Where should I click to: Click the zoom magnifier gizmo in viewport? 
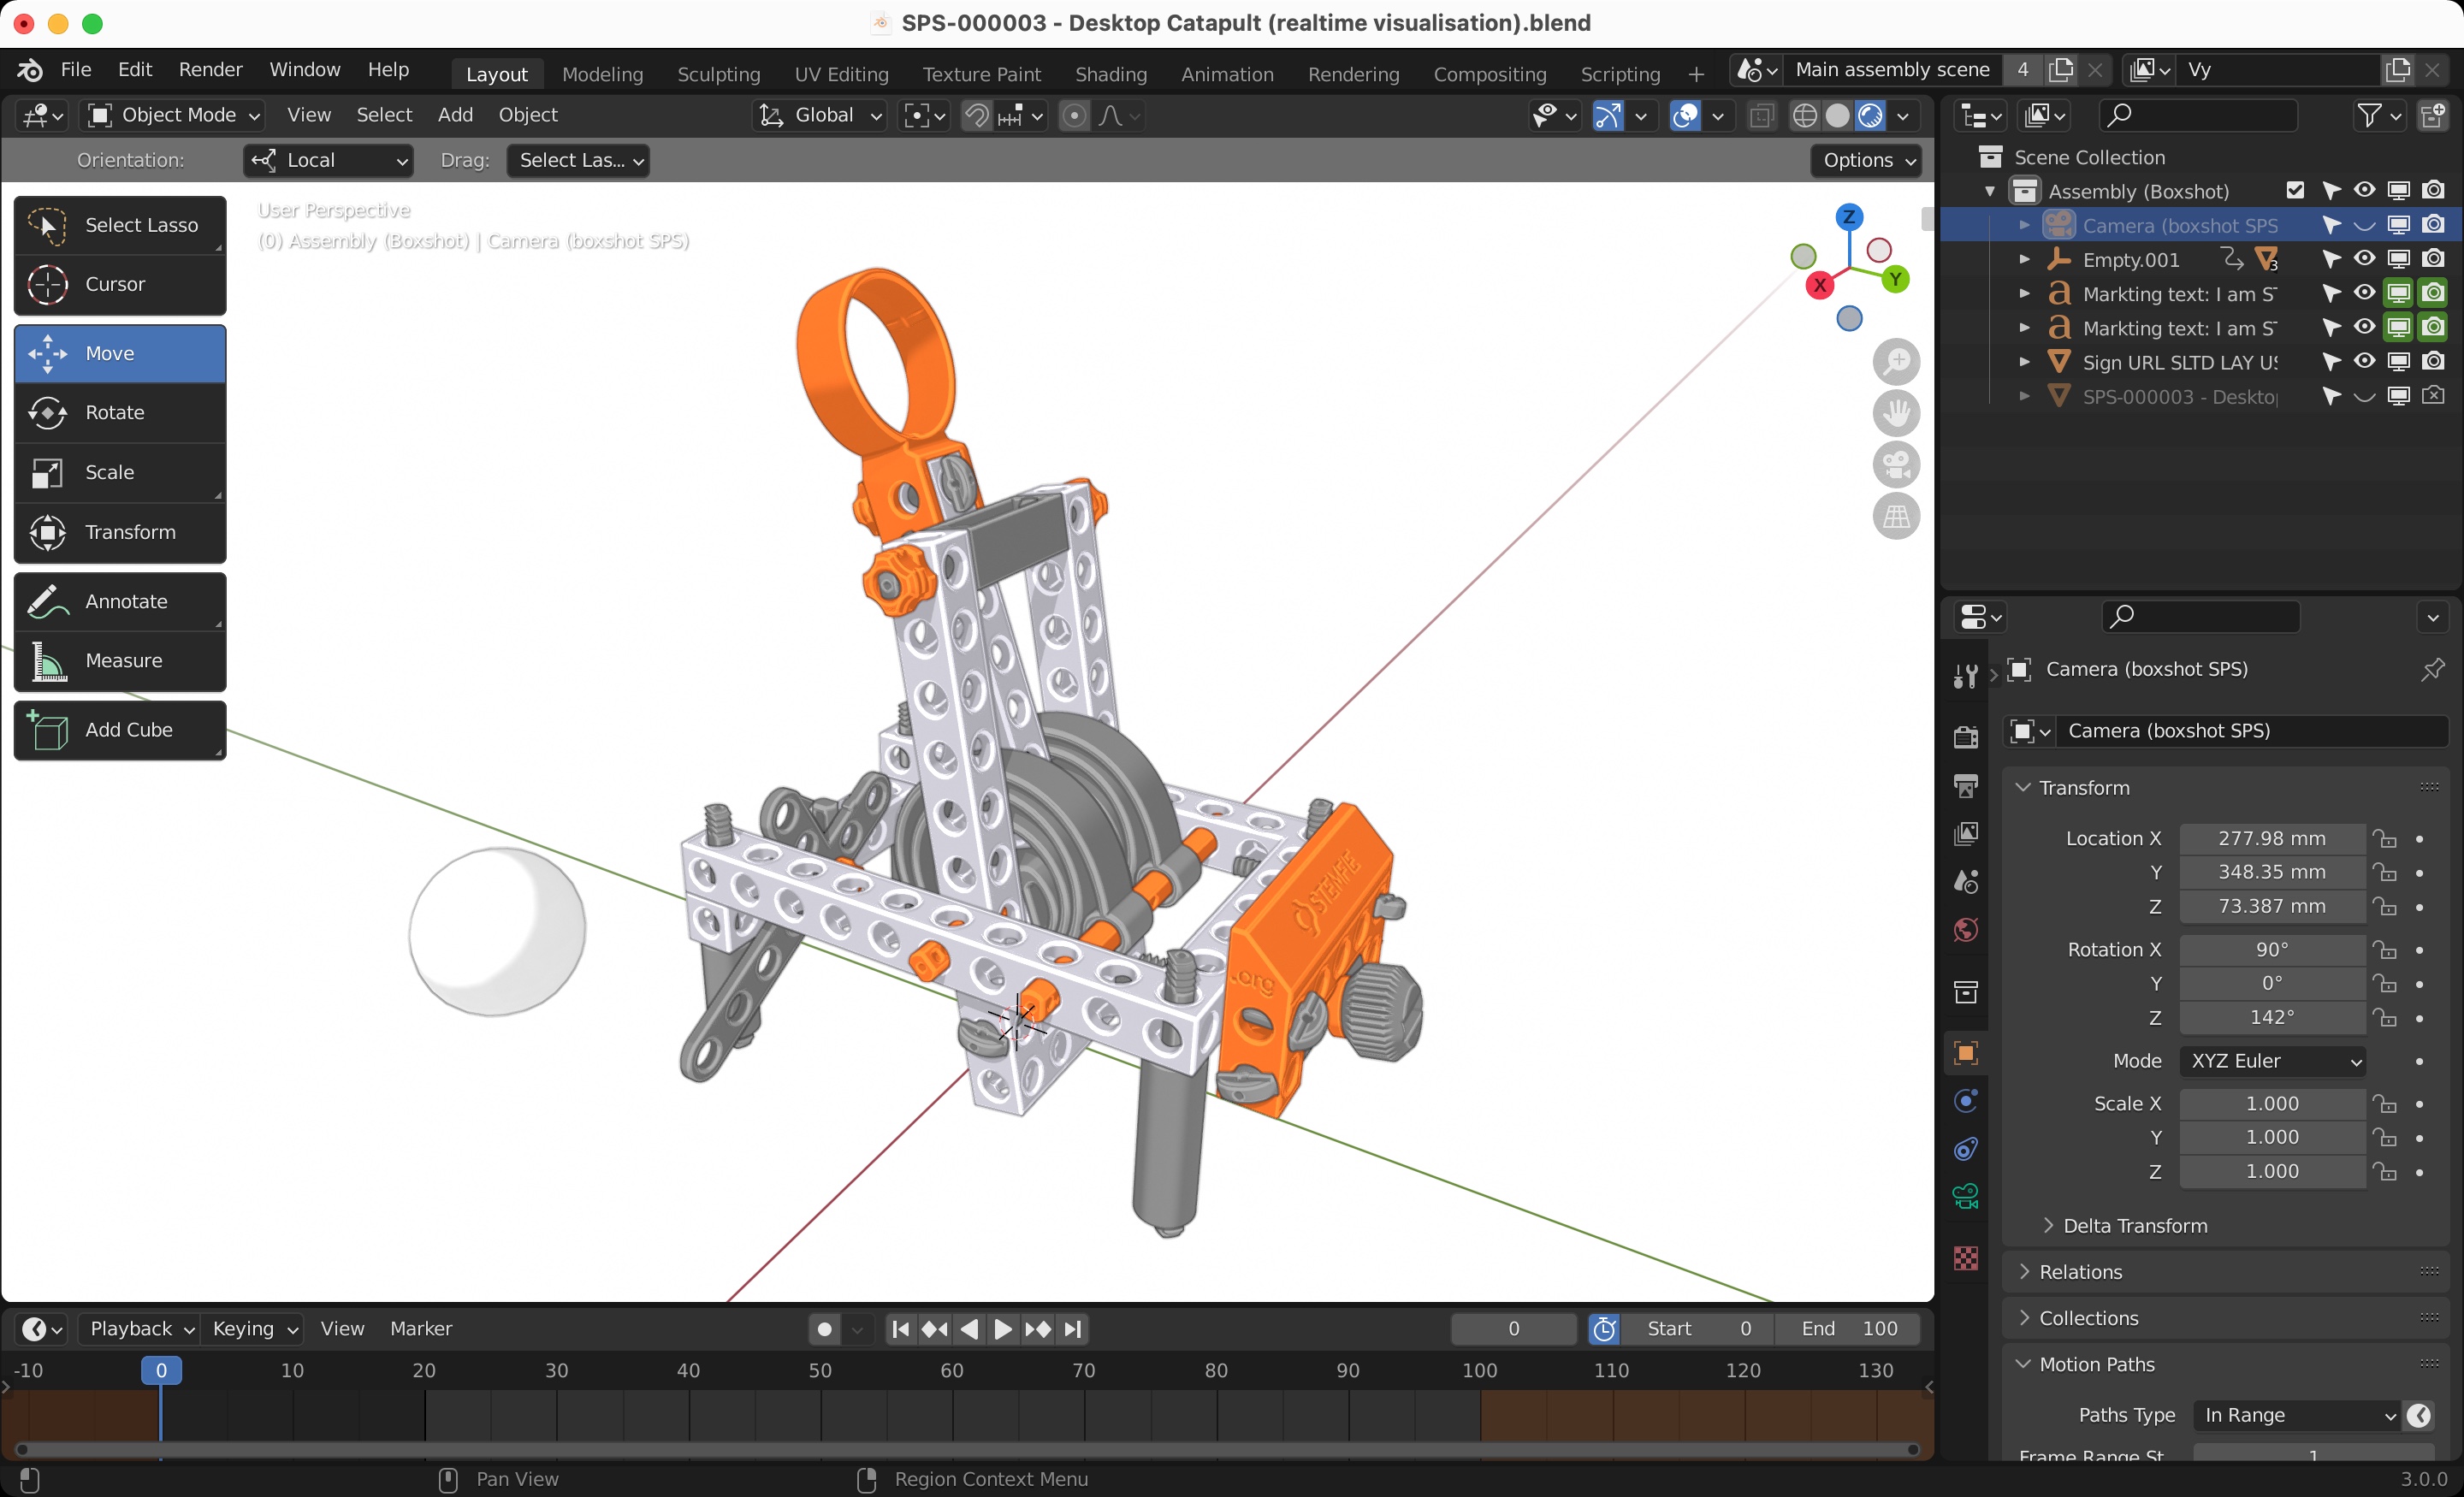click(x=1897, y=361)
